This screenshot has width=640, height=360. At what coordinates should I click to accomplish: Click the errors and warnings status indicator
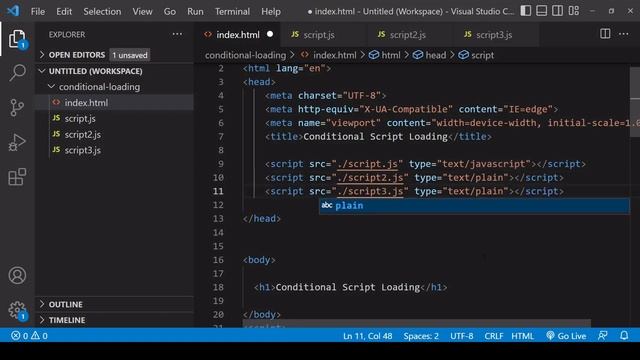(29, 336)
